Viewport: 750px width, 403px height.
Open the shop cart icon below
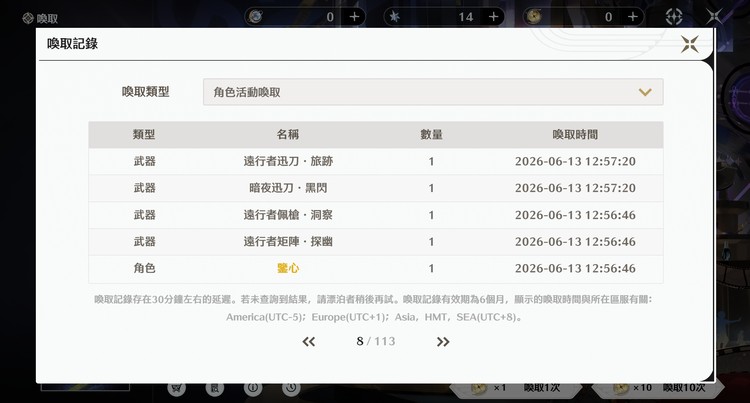click(176, 388)
